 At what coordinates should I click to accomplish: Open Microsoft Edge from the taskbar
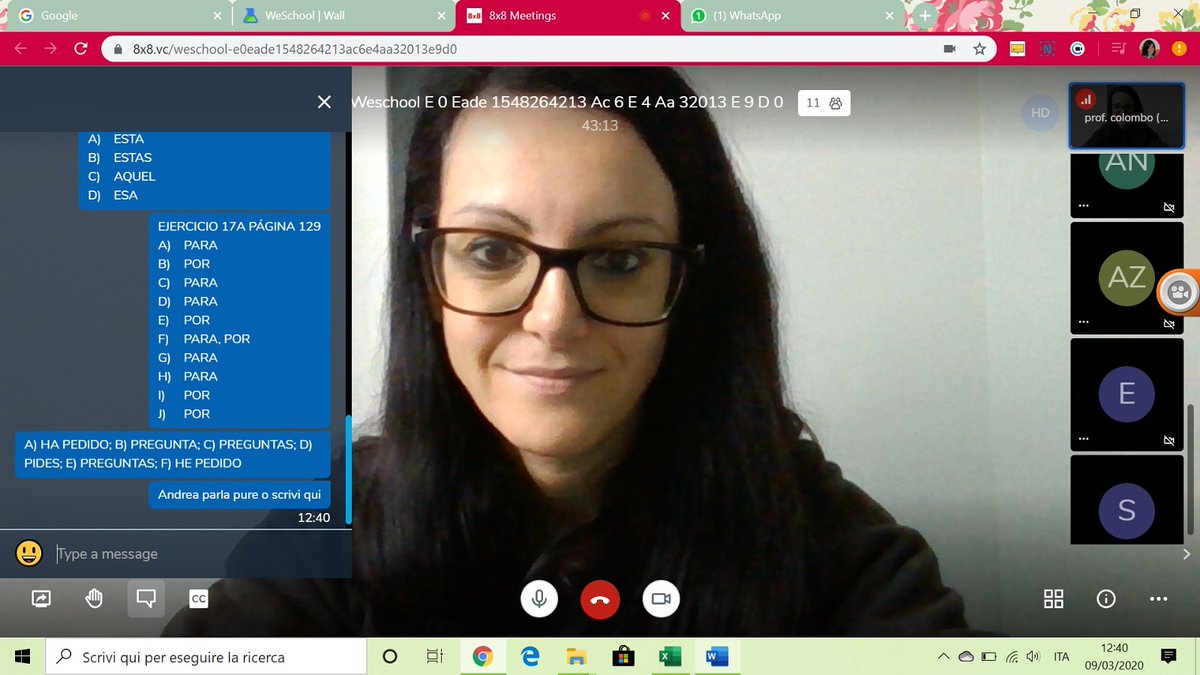tap(530, 656)
